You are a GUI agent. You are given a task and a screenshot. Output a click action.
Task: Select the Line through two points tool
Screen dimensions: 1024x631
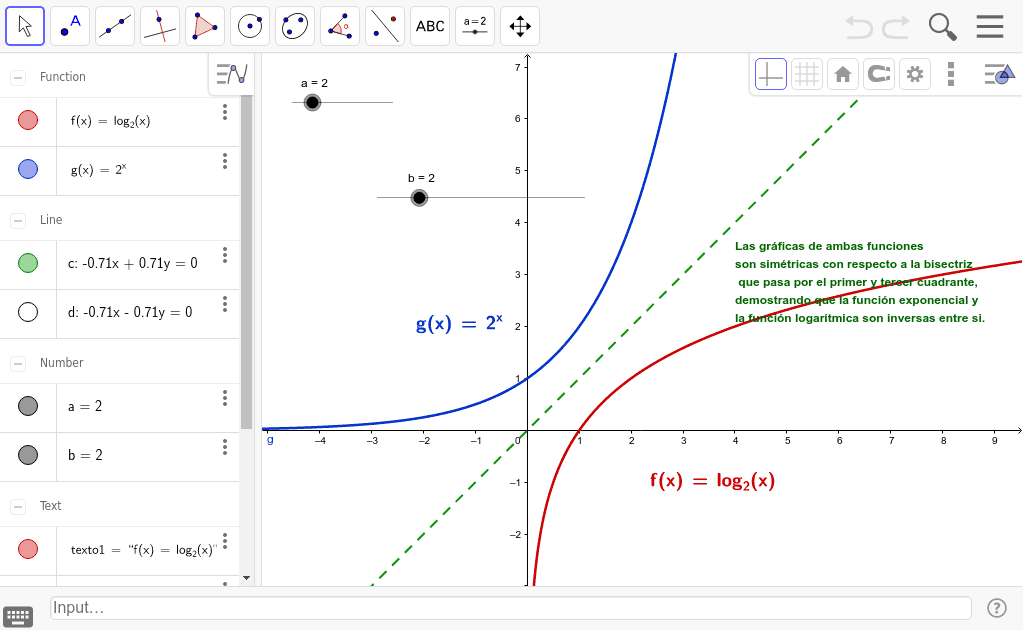[115, 26]
